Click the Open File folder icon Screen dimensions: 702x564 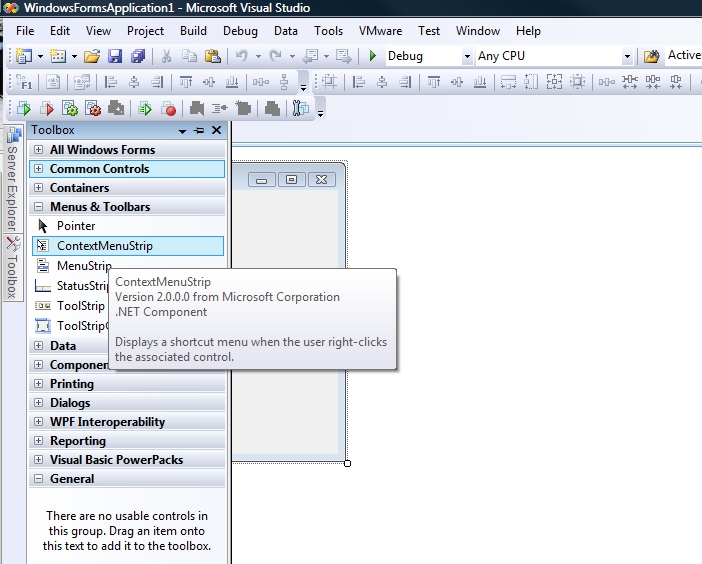tap(92, 56)
